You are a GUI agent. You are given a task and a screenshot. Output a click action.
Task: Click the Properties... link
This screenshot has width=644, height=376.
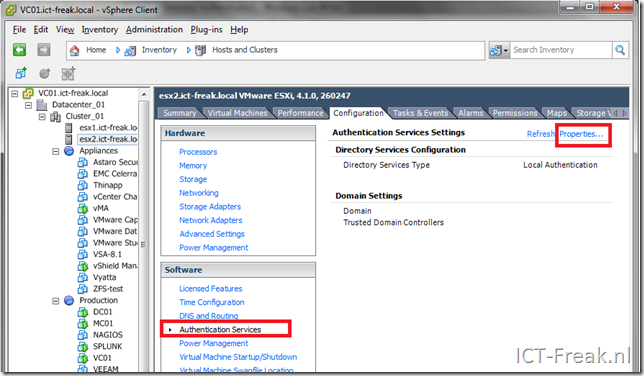[x=581, y=134]
